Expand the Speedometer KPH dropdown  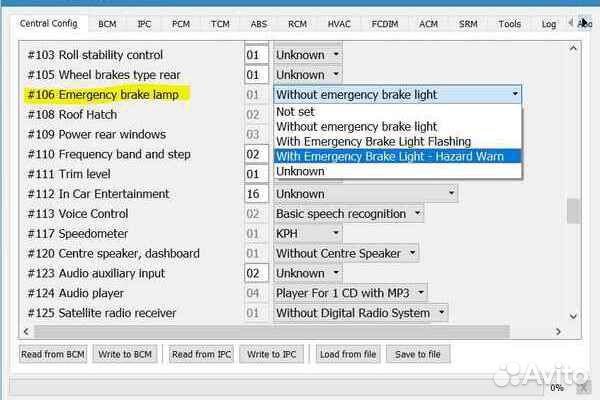(x=335, y=234)
